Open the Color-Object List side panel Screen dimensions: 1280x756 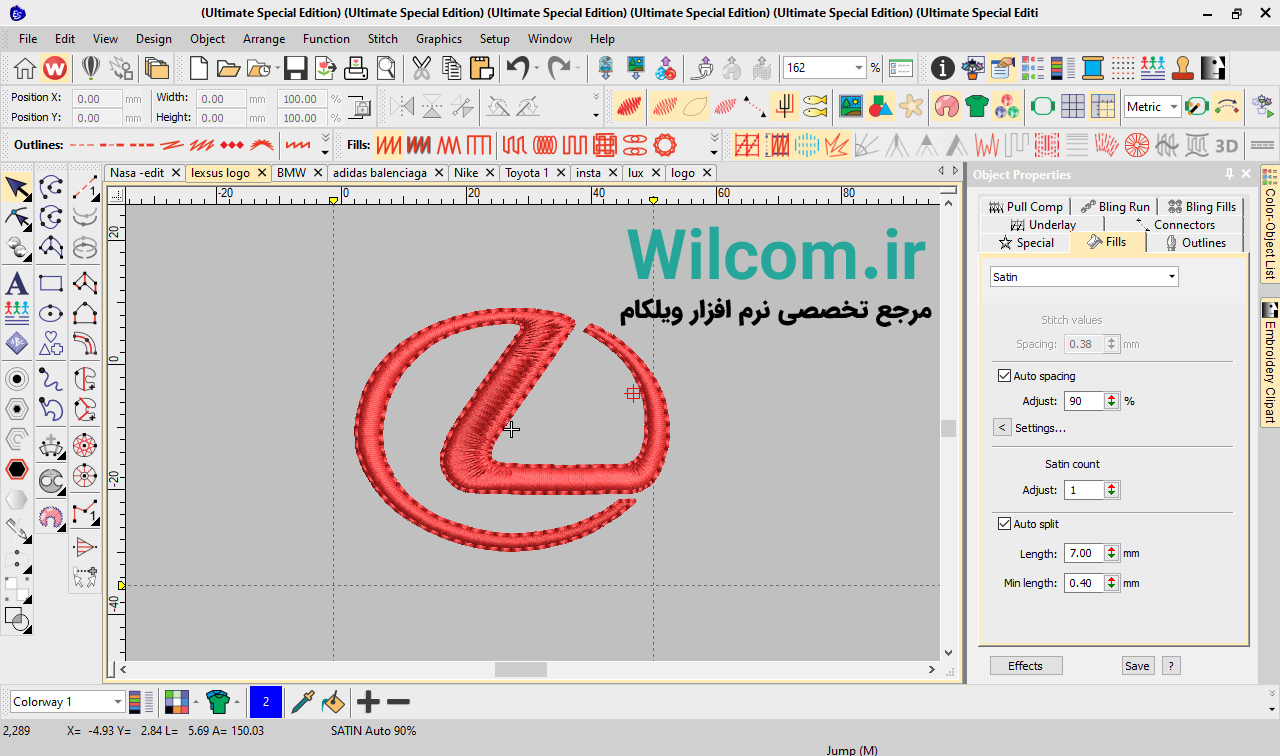coord(1270,226)
